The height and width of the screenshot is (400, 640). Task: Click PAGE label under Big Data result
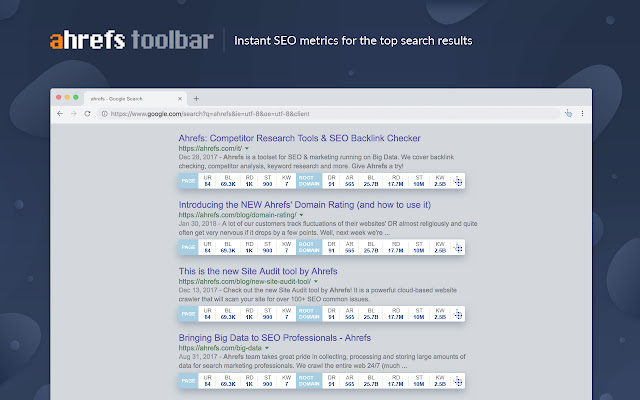188,381
